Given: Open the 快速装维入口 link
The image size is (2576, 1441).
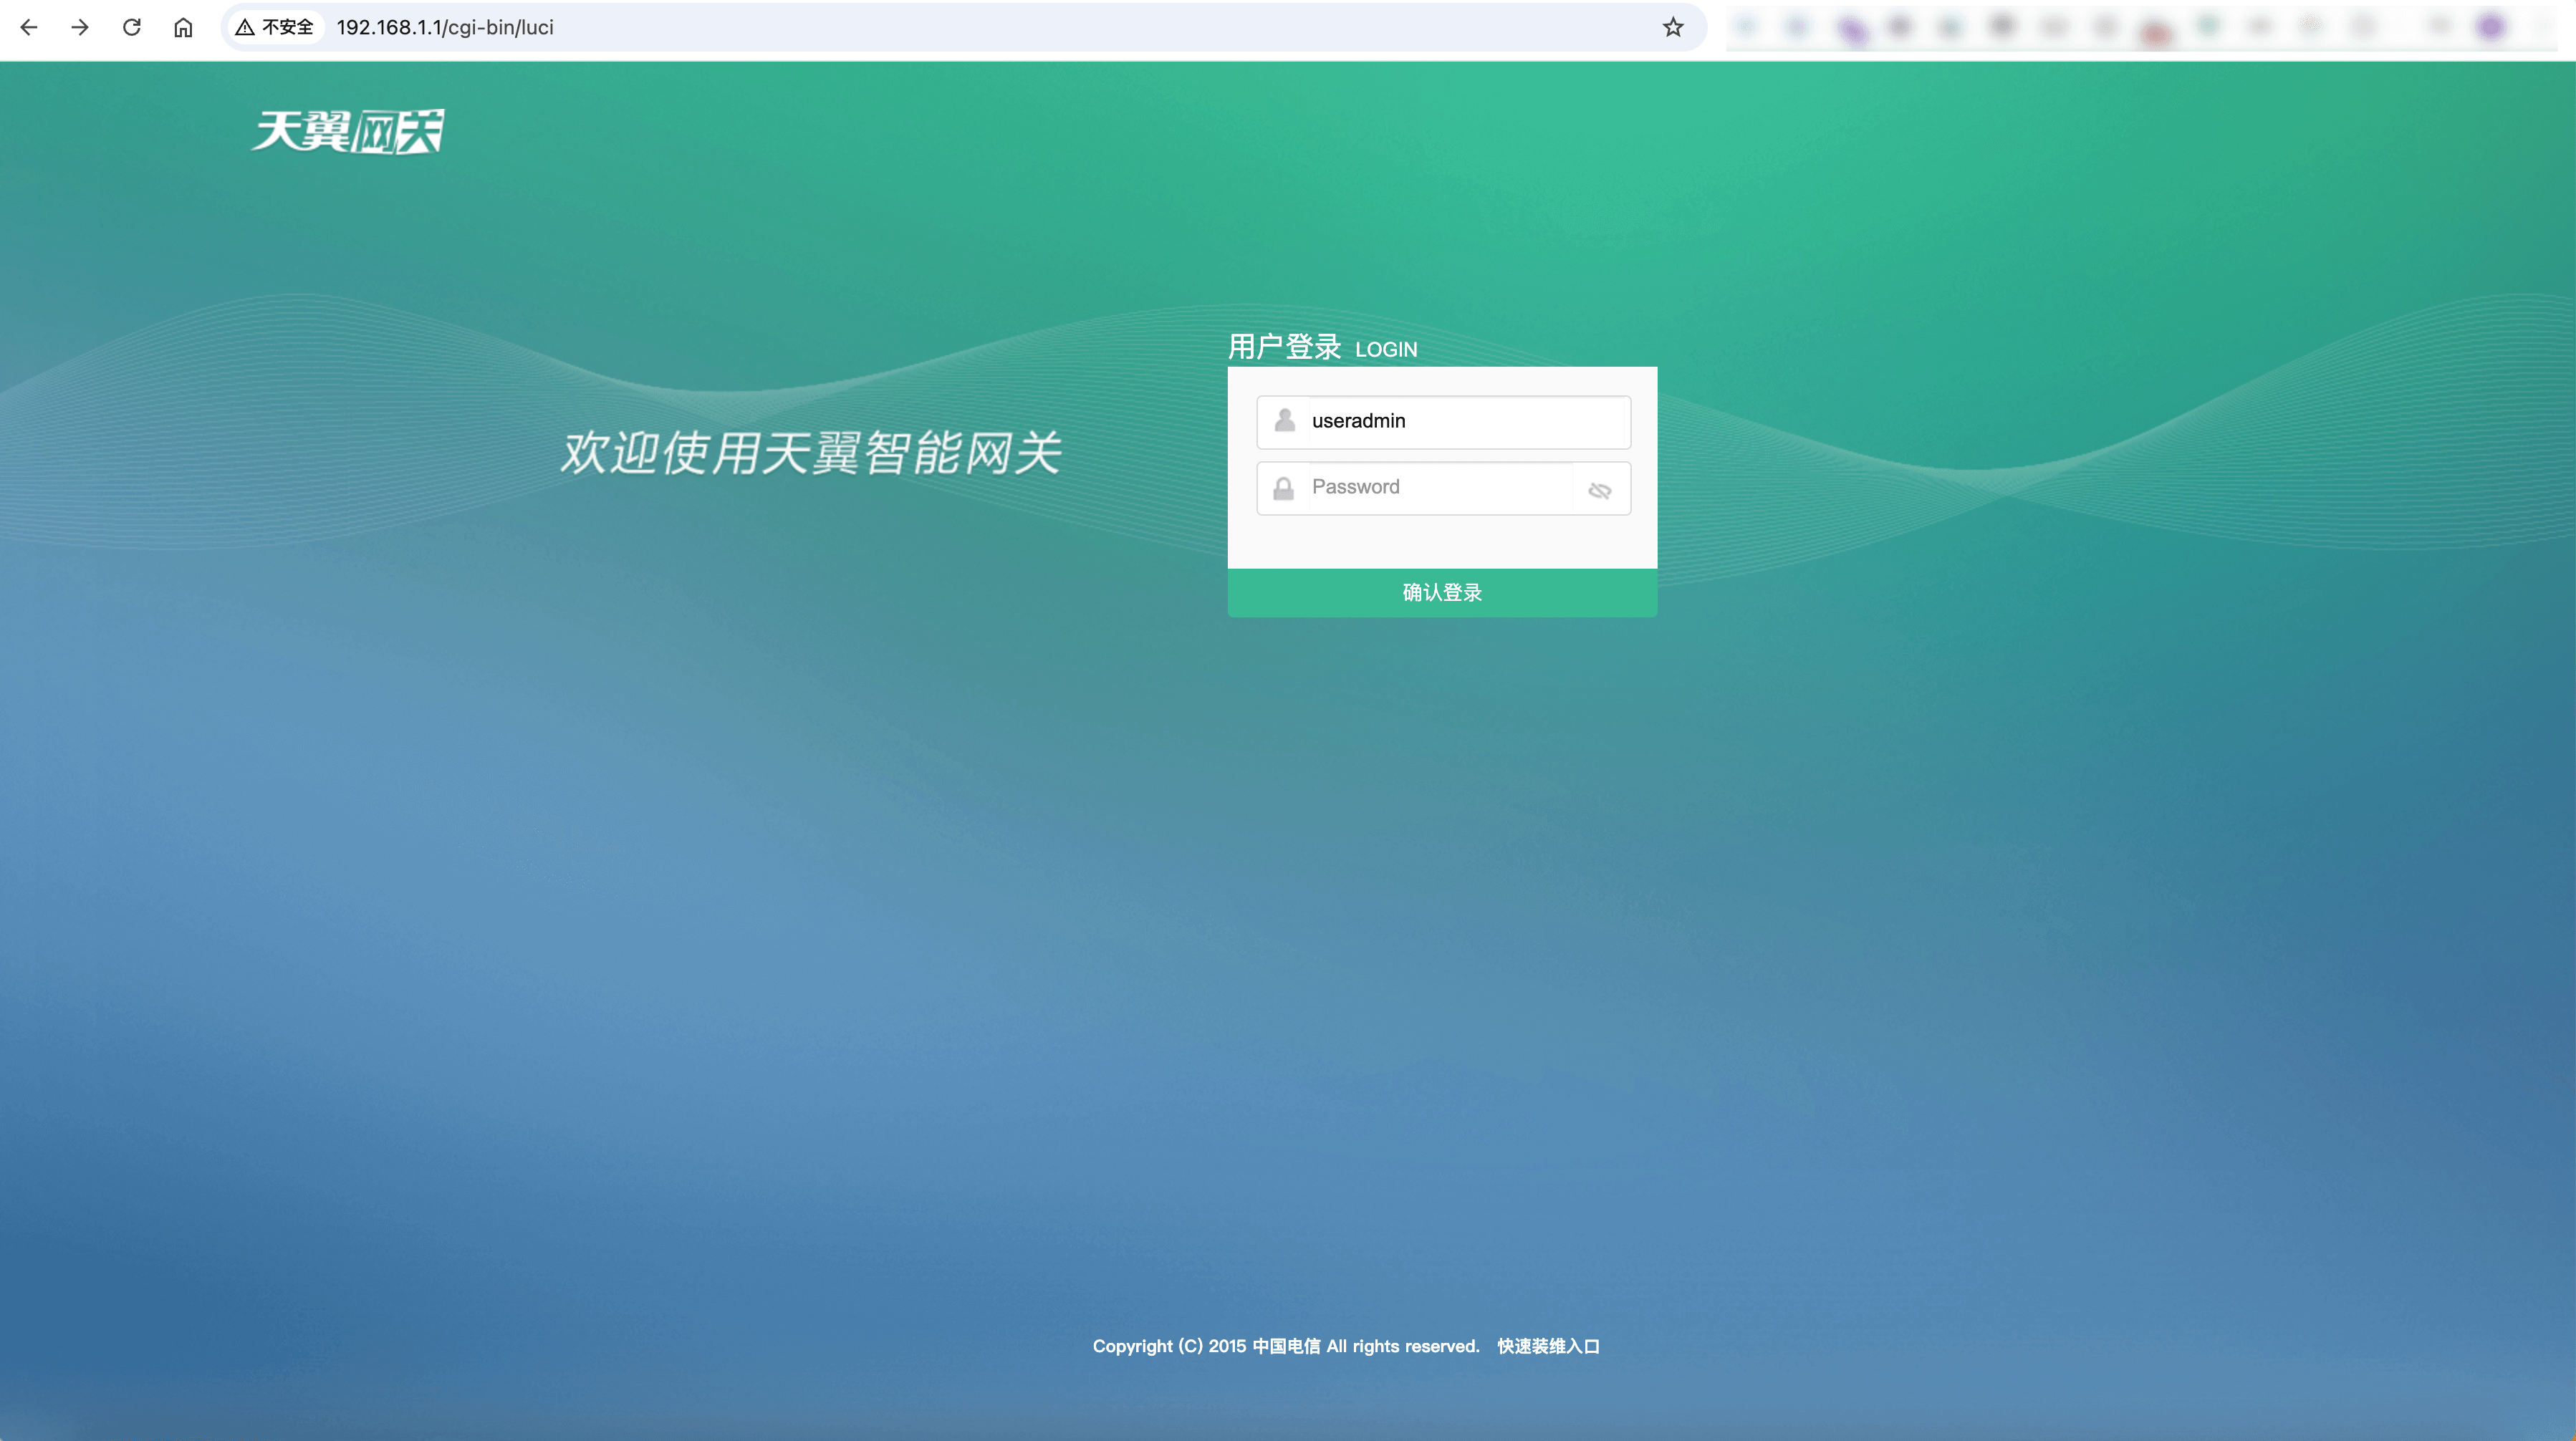Looking at the screenshot, I should click(1548, 1346).
